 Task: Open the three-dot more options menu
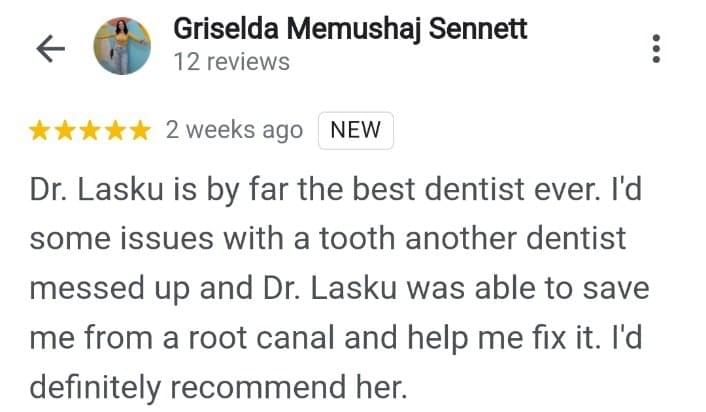point(656,48)
